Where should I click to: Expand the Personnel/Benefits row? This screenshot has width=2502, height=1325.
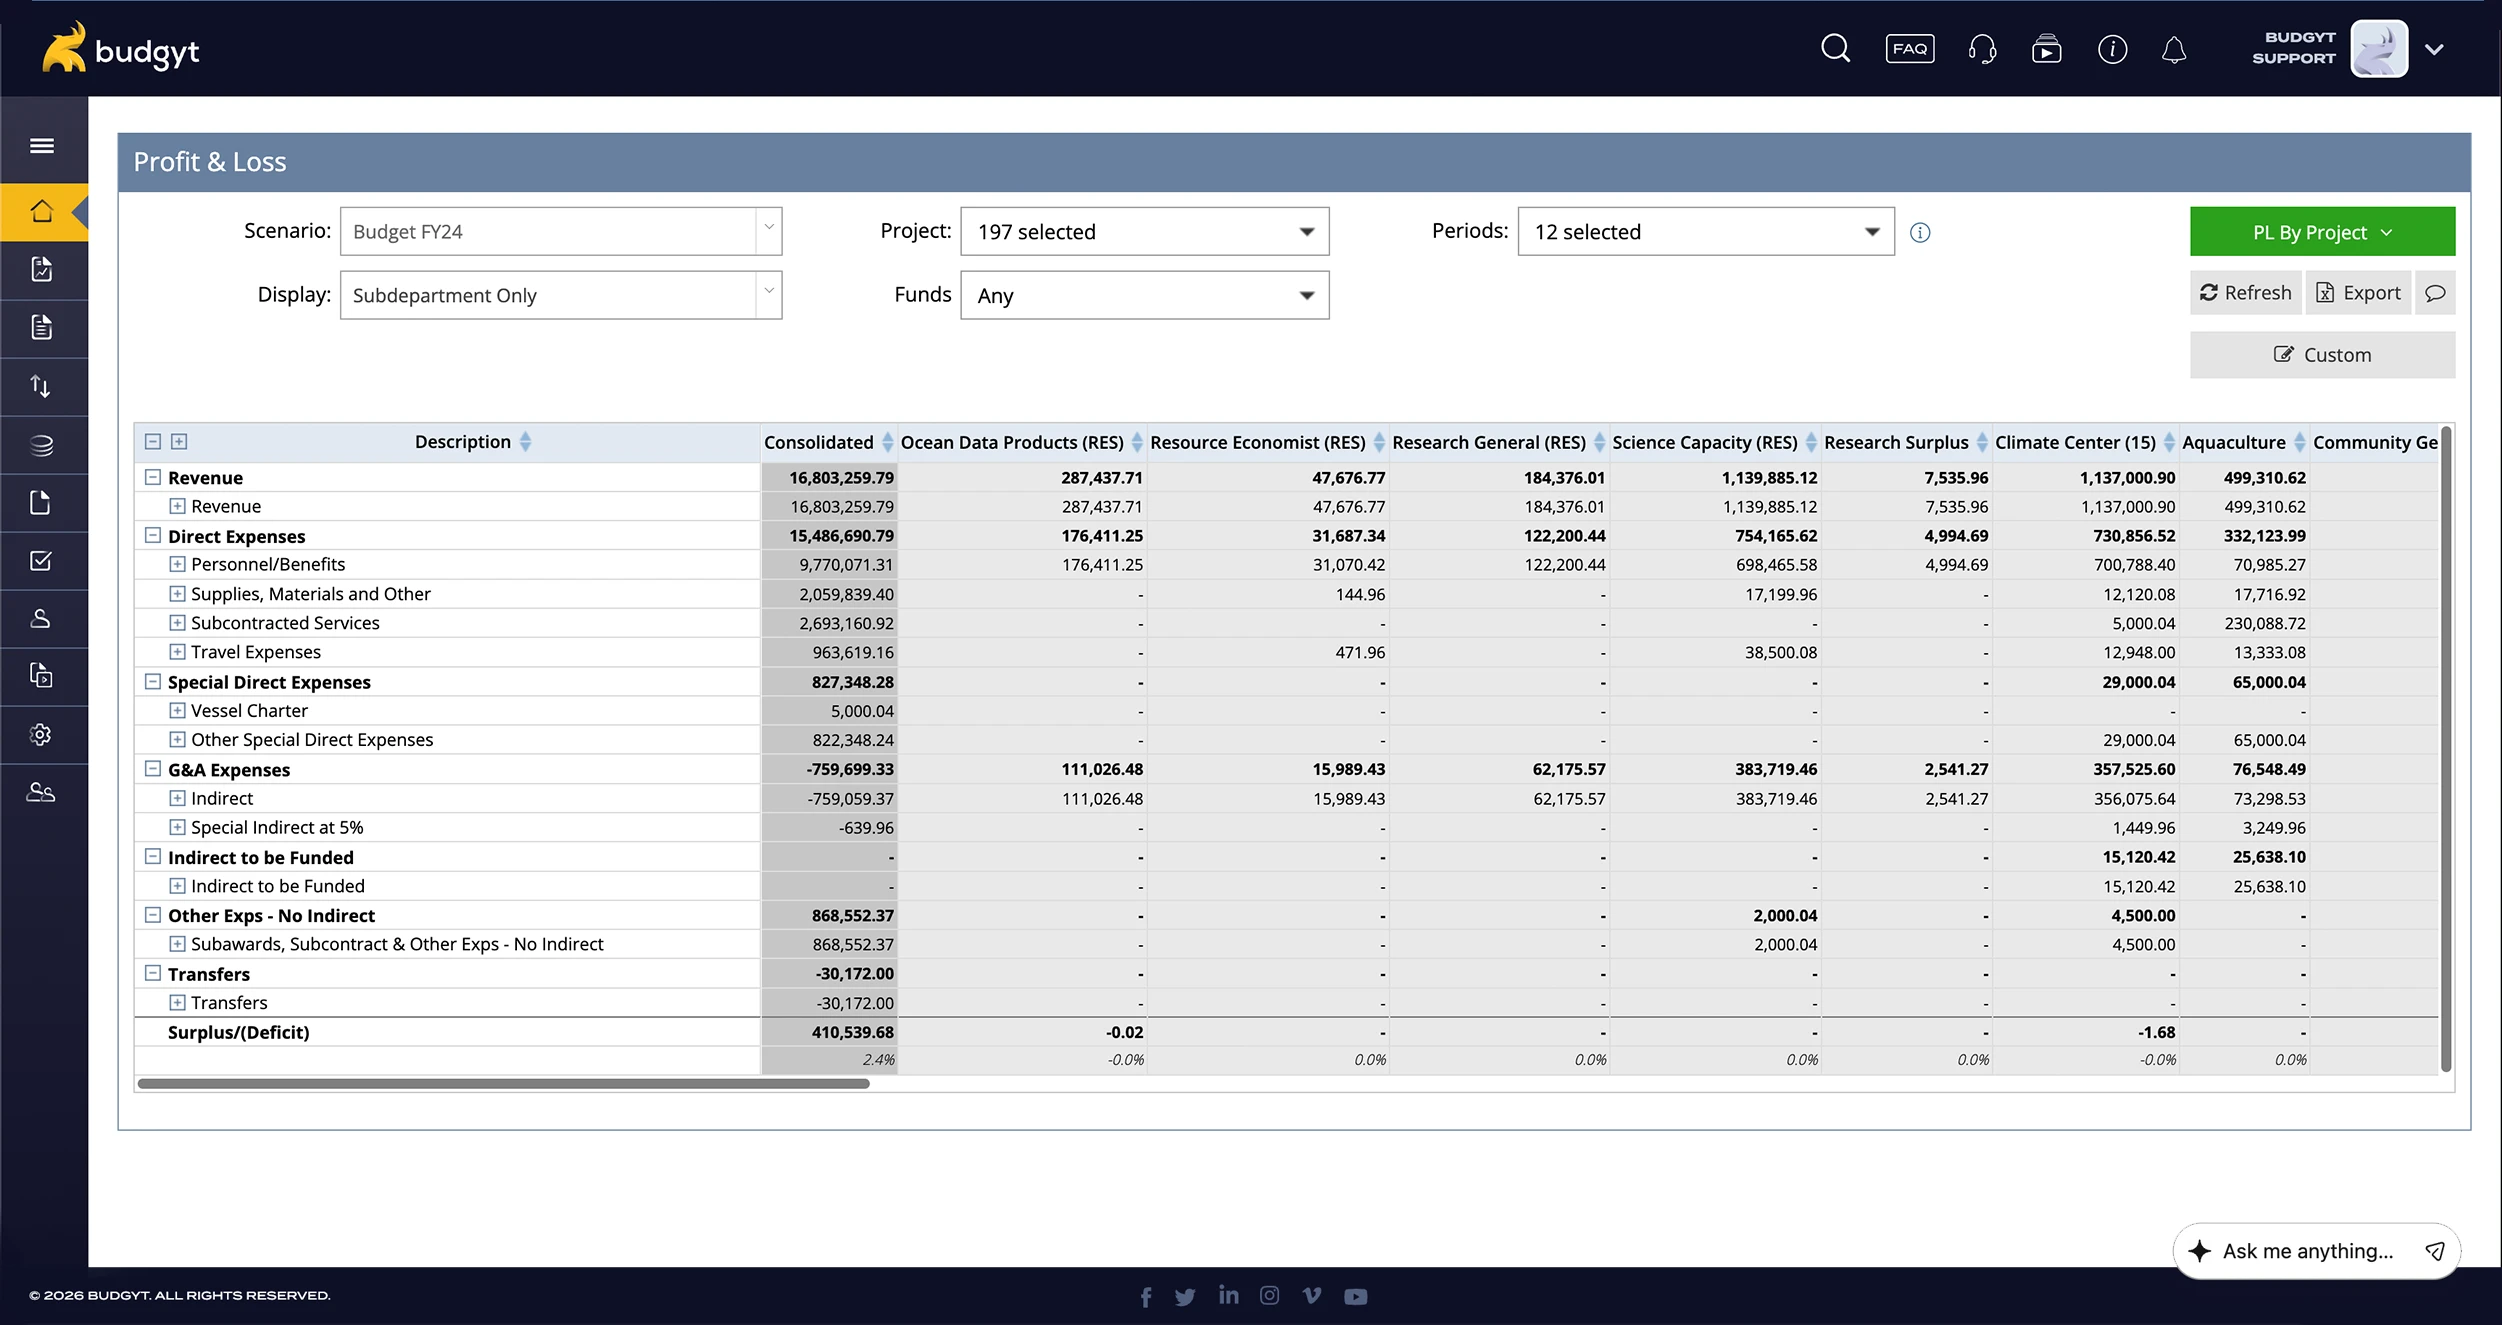(177, 565)
